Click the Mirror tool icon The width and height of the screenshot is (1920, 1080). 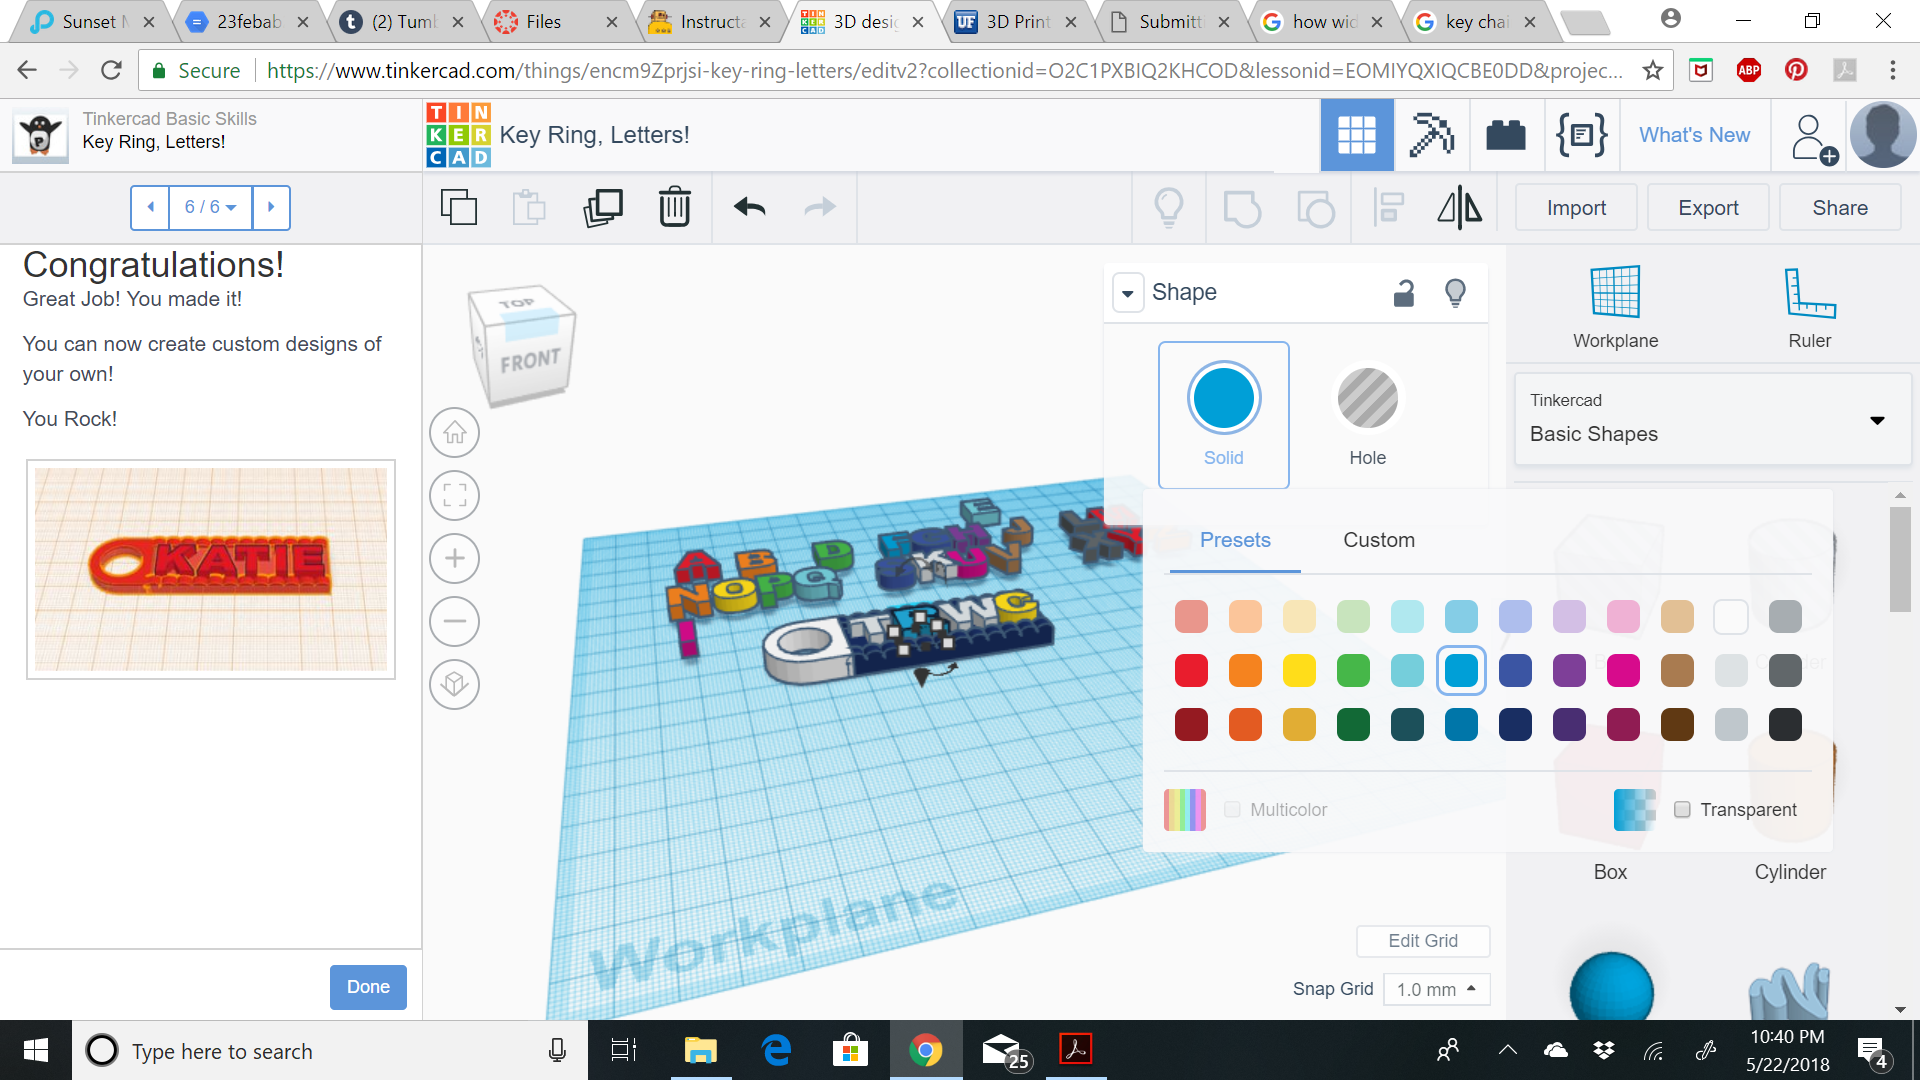click(x=1459, y=208)
